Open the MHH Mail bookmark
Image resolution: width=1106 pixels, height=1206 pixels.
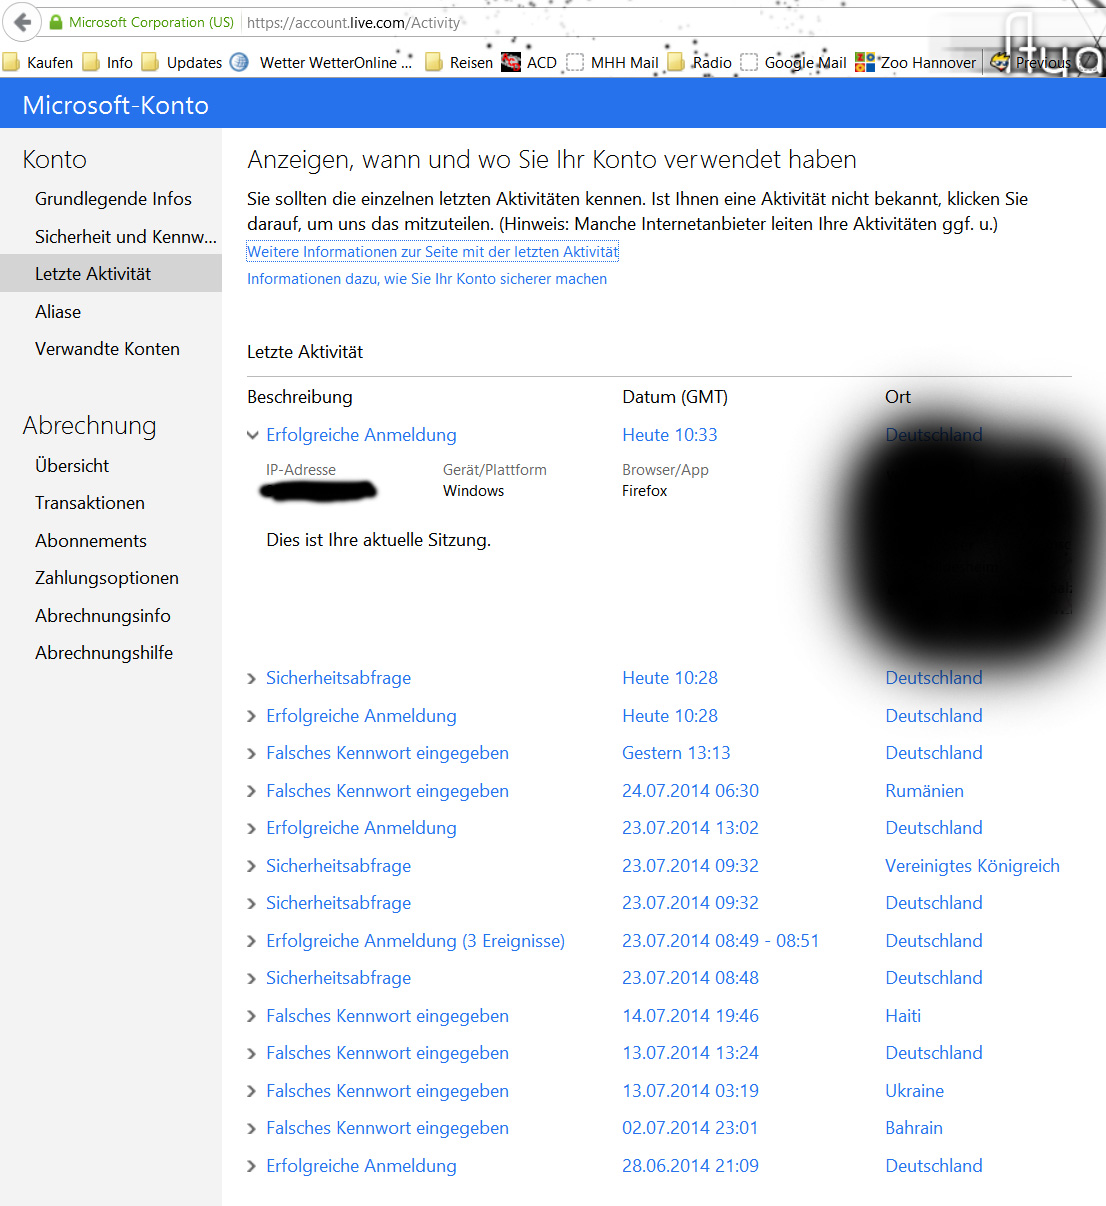612,62
